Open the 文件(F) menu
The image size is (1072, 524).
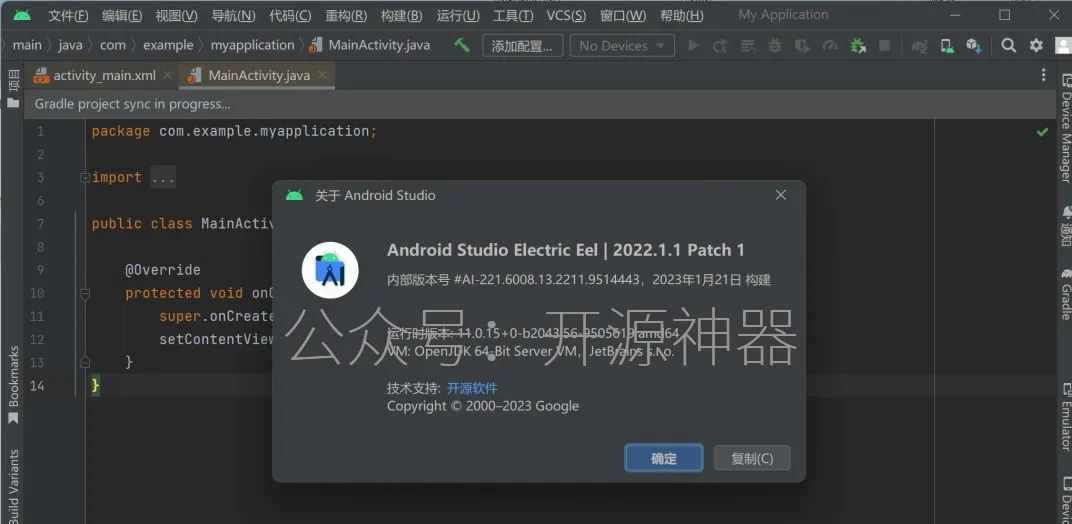(x=68, y=16)
